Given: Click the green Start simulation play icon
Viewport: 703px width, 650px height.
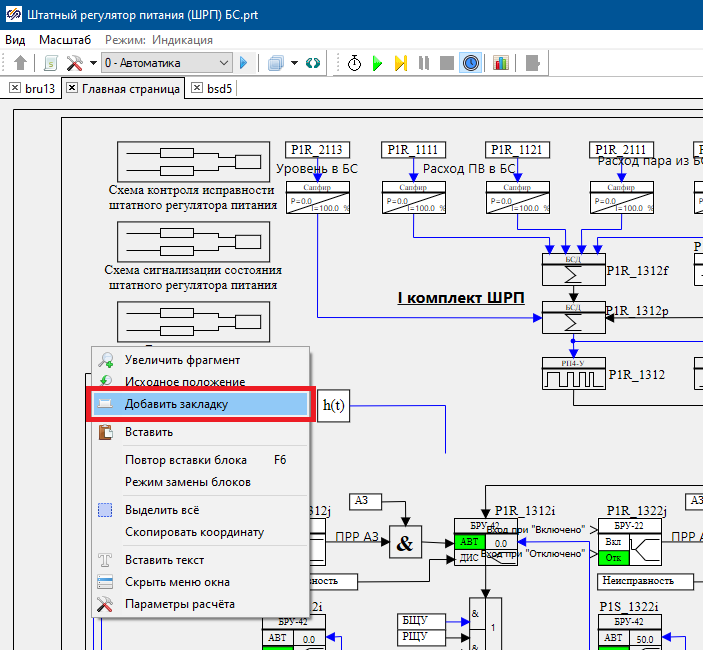Looking at the screenshot, I should (x=378, y=63).
